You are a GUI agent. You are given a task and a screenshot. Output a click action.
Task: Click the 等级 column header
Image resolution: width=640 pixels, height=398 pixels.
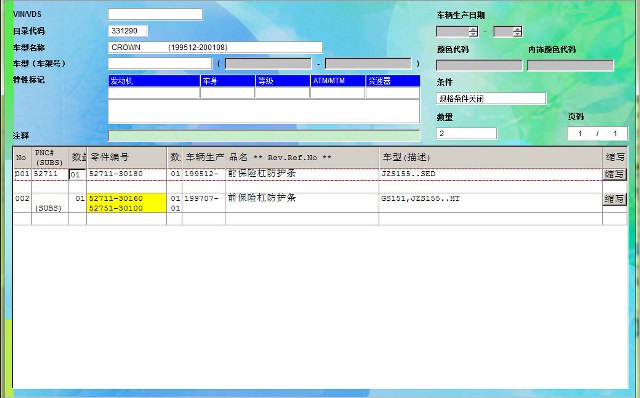click(282, 81)
